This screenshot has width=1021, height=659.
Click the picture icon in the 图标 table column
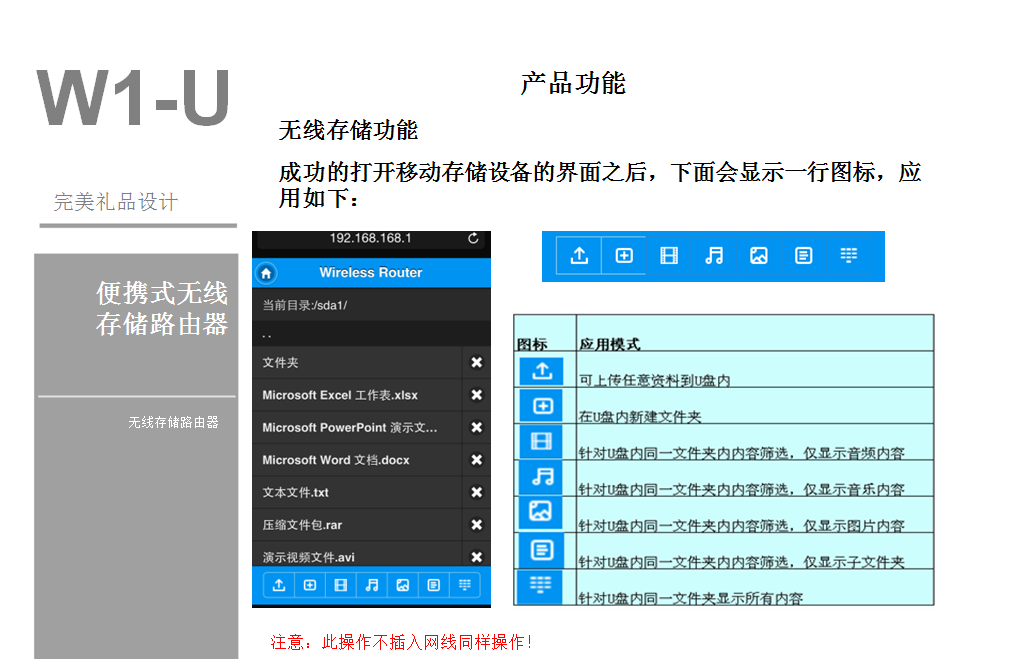[541, 512]
